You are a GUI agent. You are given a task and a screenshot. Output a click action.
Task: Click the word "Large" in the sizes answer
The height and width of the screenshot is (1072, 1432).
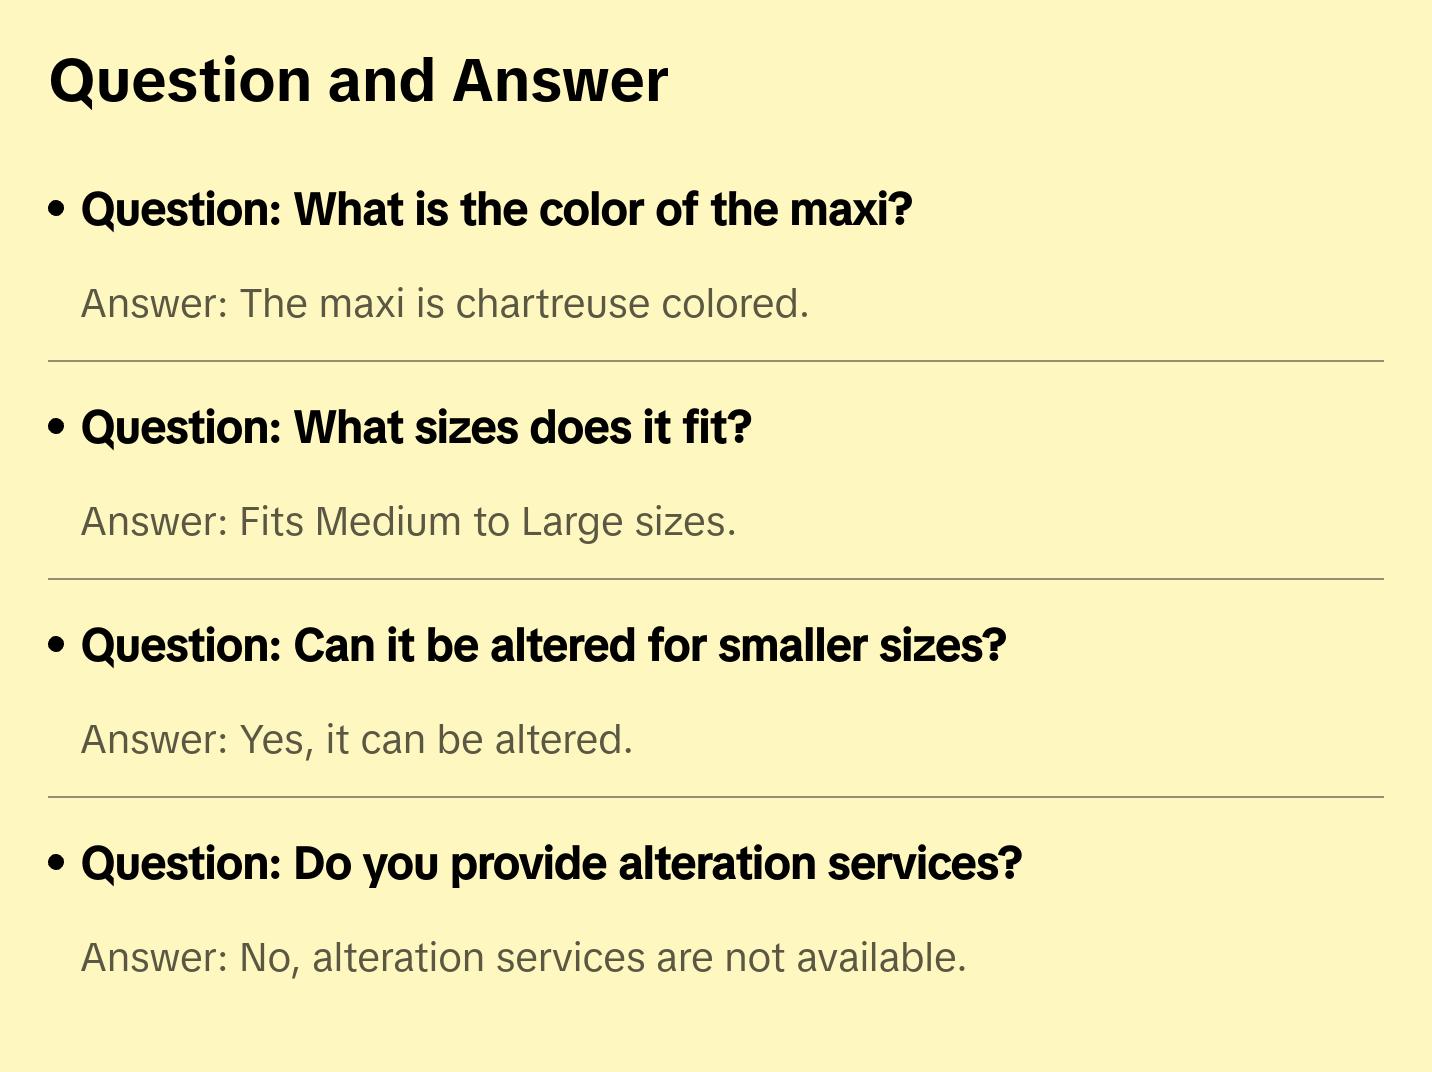point(562,522)
